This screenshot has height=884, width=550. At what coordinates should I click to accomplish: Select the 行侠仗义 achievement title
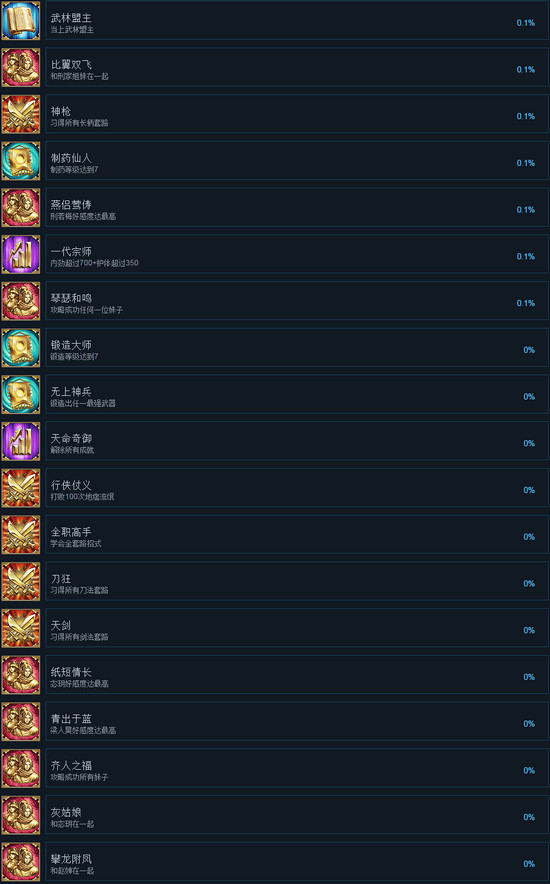(71, 485)
